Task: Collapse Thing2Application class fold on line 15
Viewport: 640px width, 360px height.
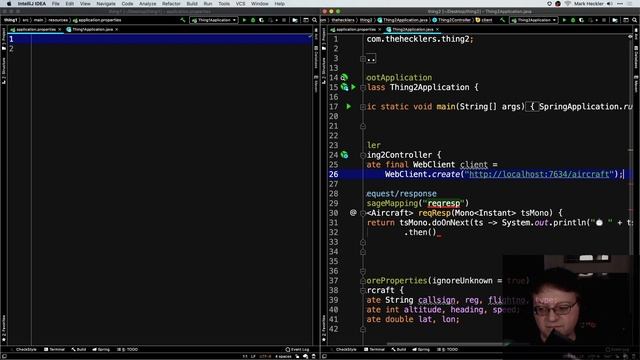Action: pos(362,87)
